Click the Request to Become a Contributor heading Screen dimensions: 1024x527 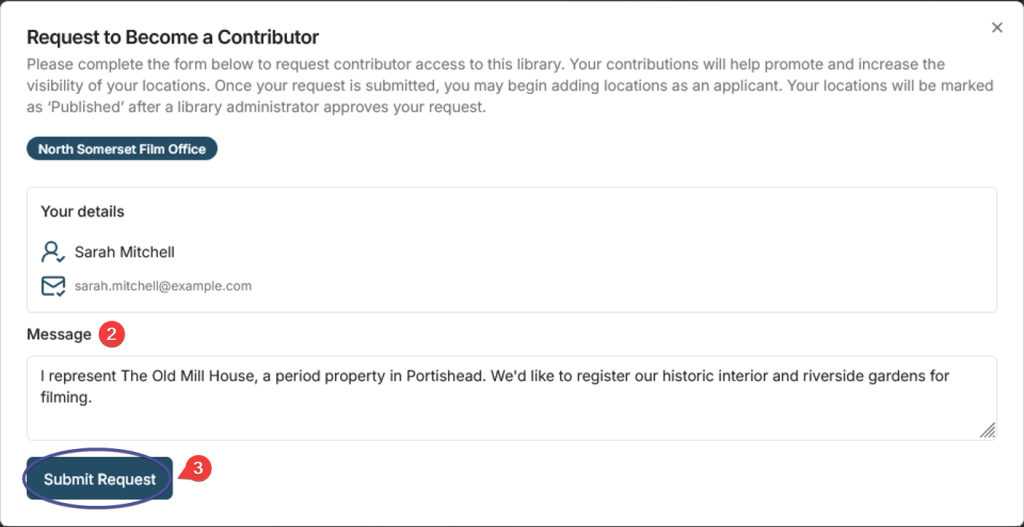(172, 38)
